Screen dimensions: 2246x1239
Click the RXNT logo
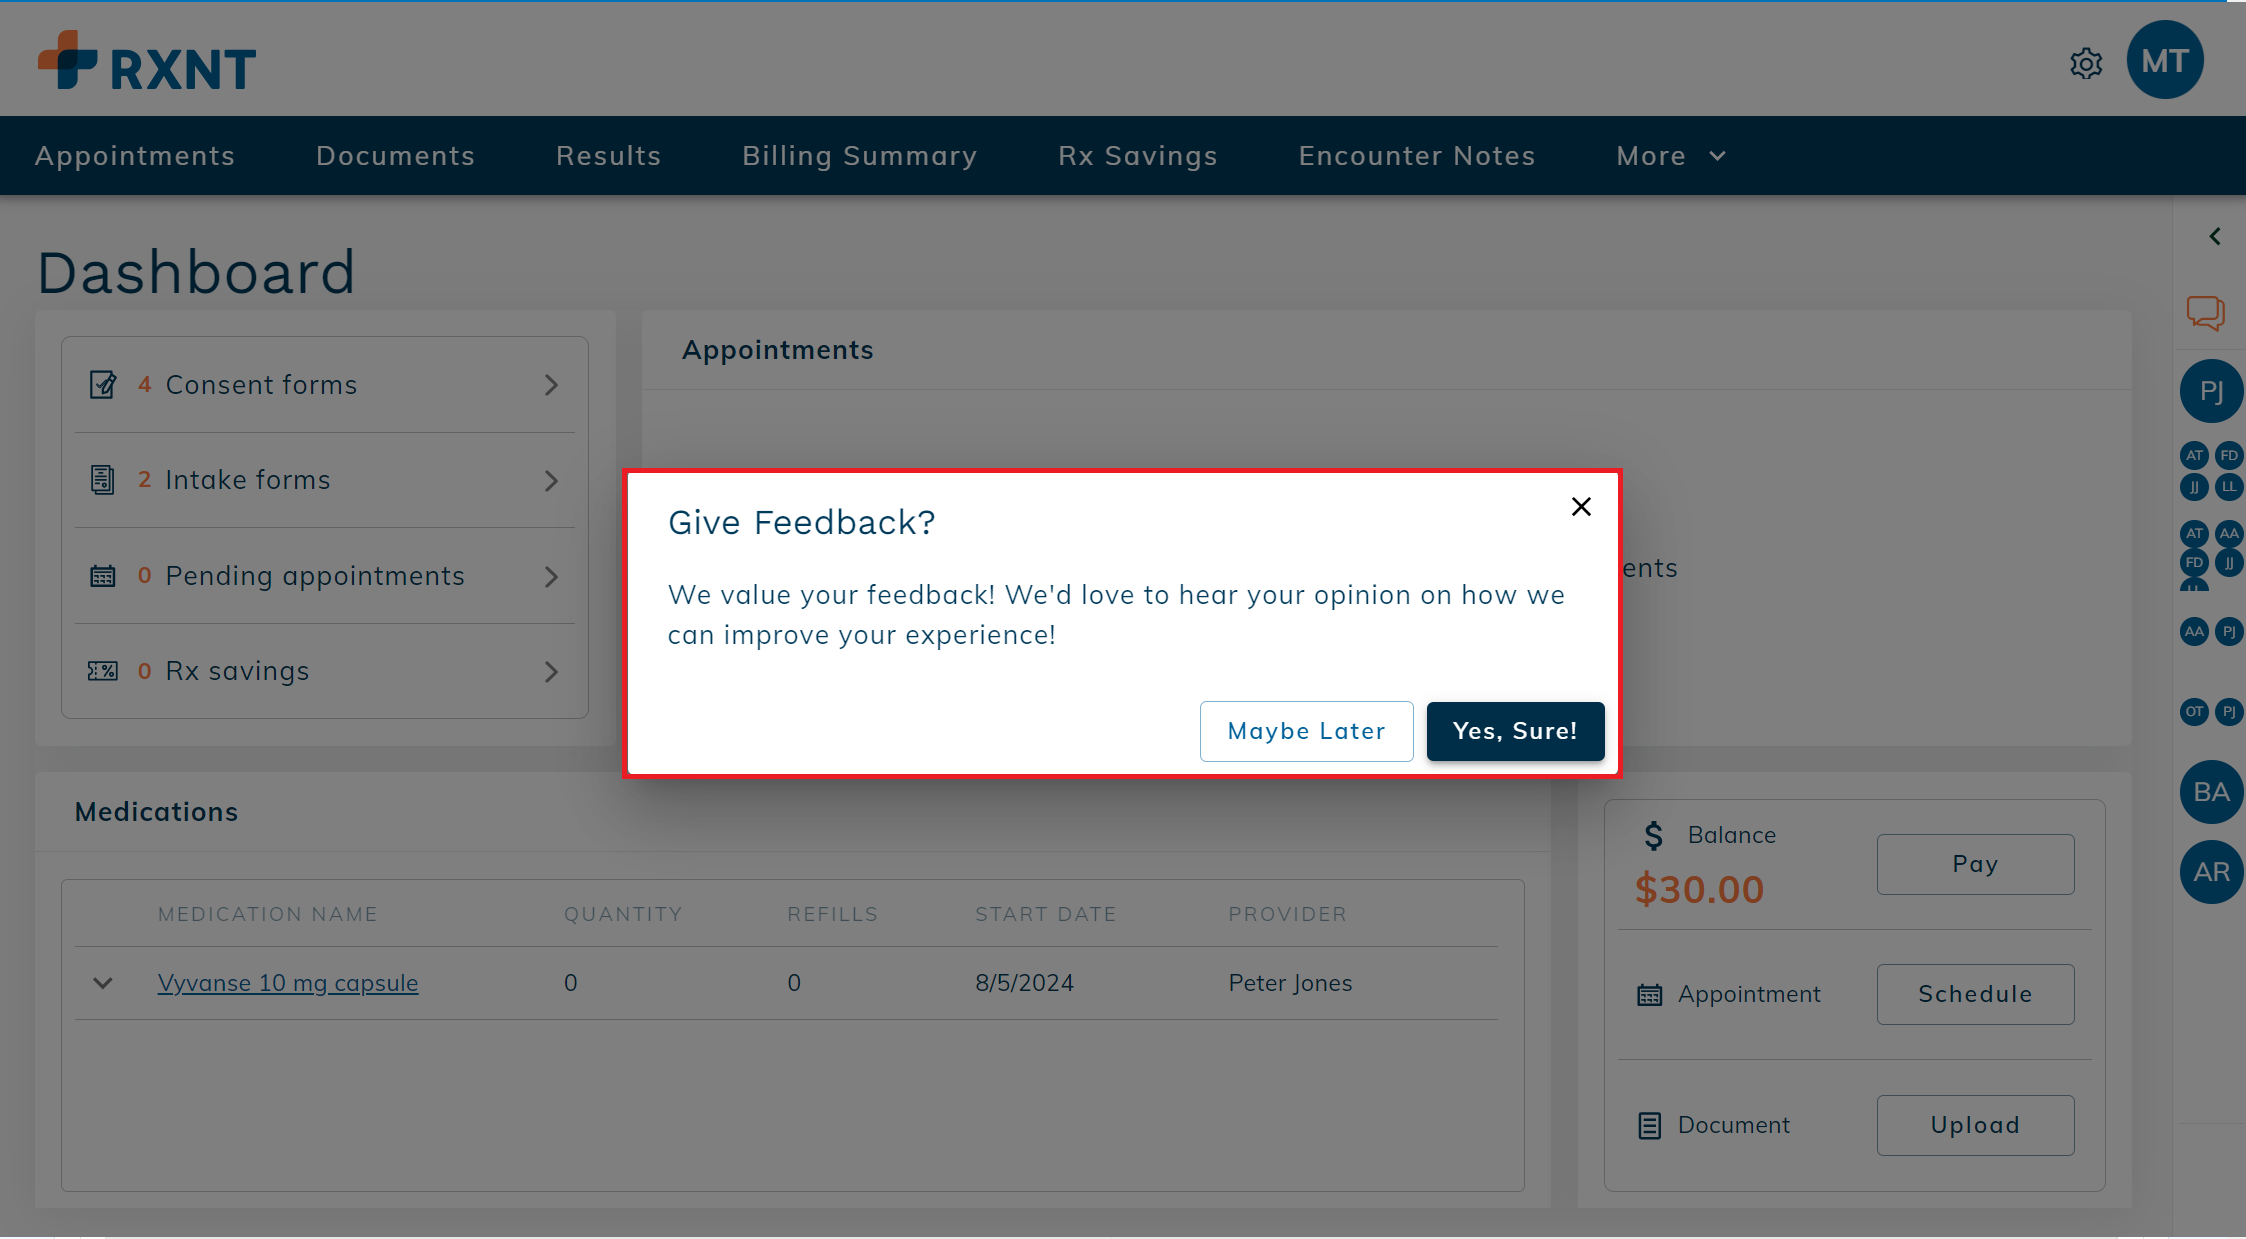147,61
